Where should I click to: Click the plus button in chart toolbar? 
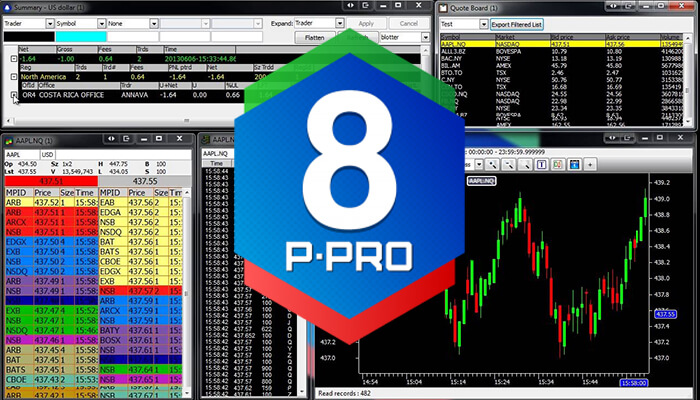pyautogui.click(x=590, y=165)
